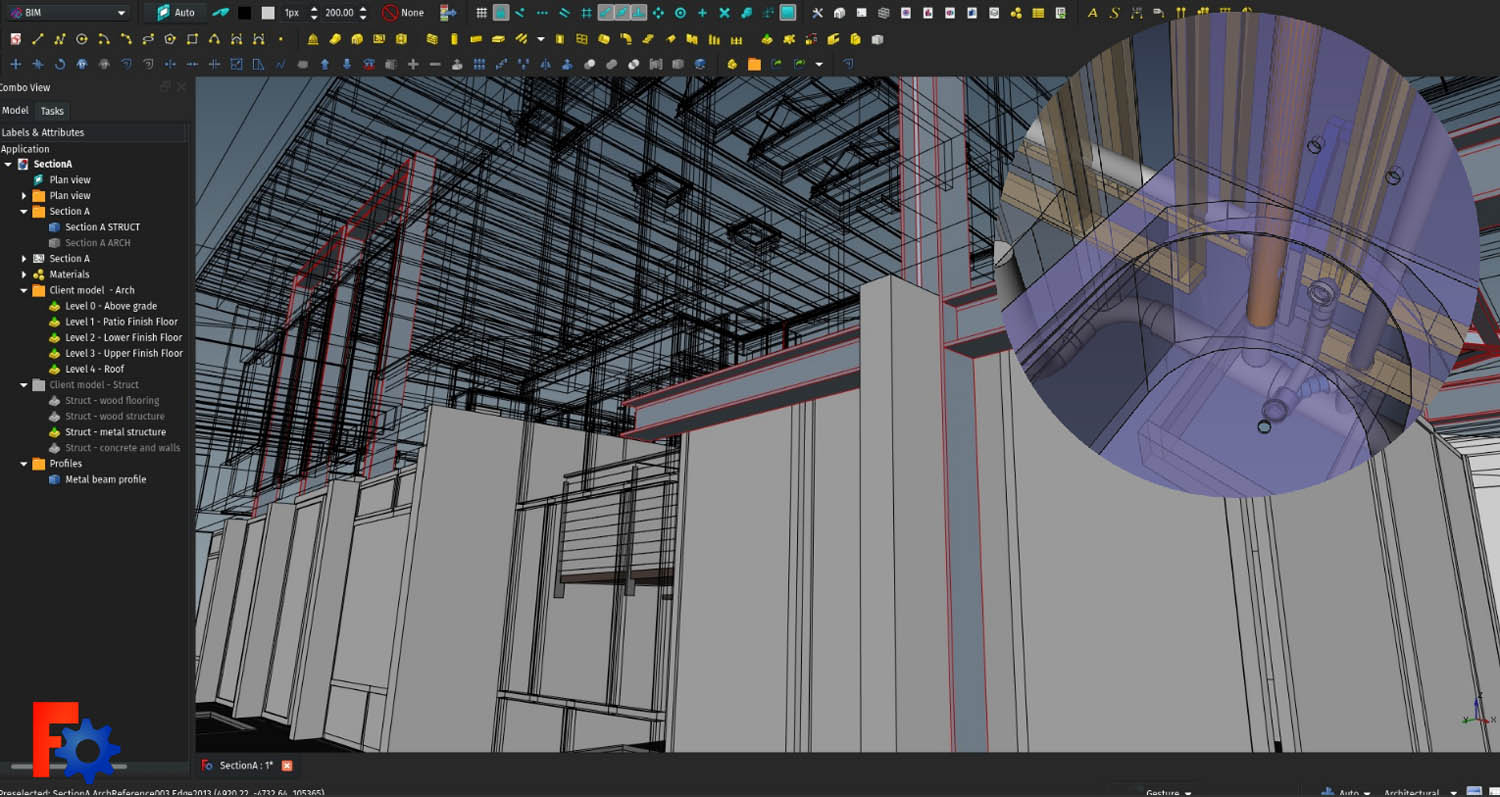Select Level 2 - Lower Finish Floor
The height and width of the screenshot is (797, 1500).
[124, 338]
